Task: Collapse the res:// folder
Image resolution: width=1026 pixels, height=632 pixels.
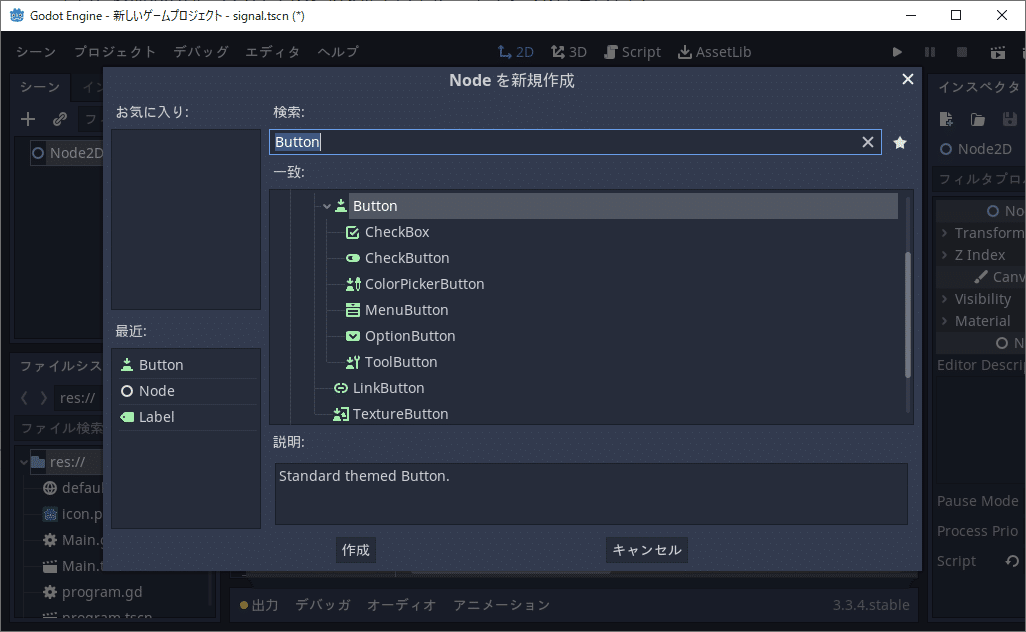Action: tap(24, 463)
